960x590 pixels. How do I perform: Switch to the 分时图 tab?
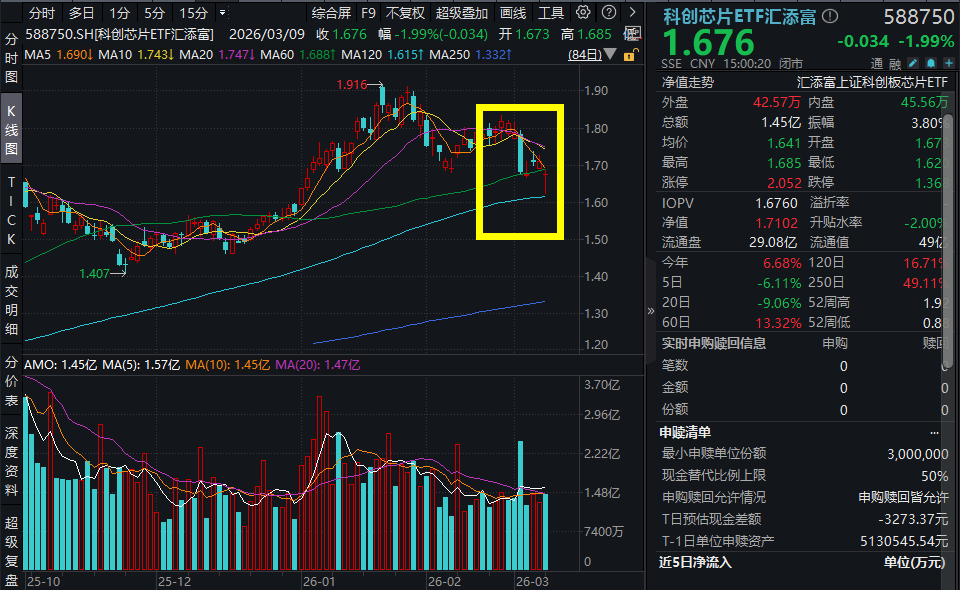(11, 57)
